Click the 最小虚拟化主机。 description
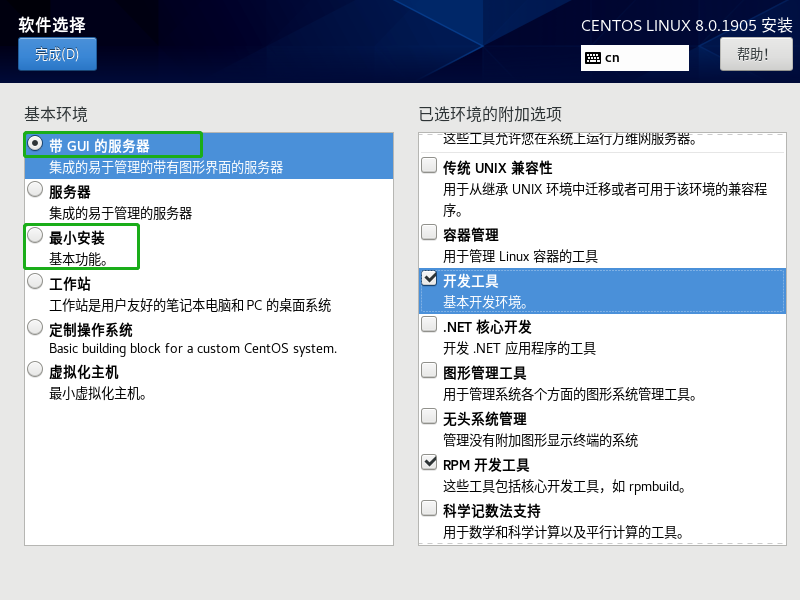This screenshot has height=600, width=800. (97, 393)
